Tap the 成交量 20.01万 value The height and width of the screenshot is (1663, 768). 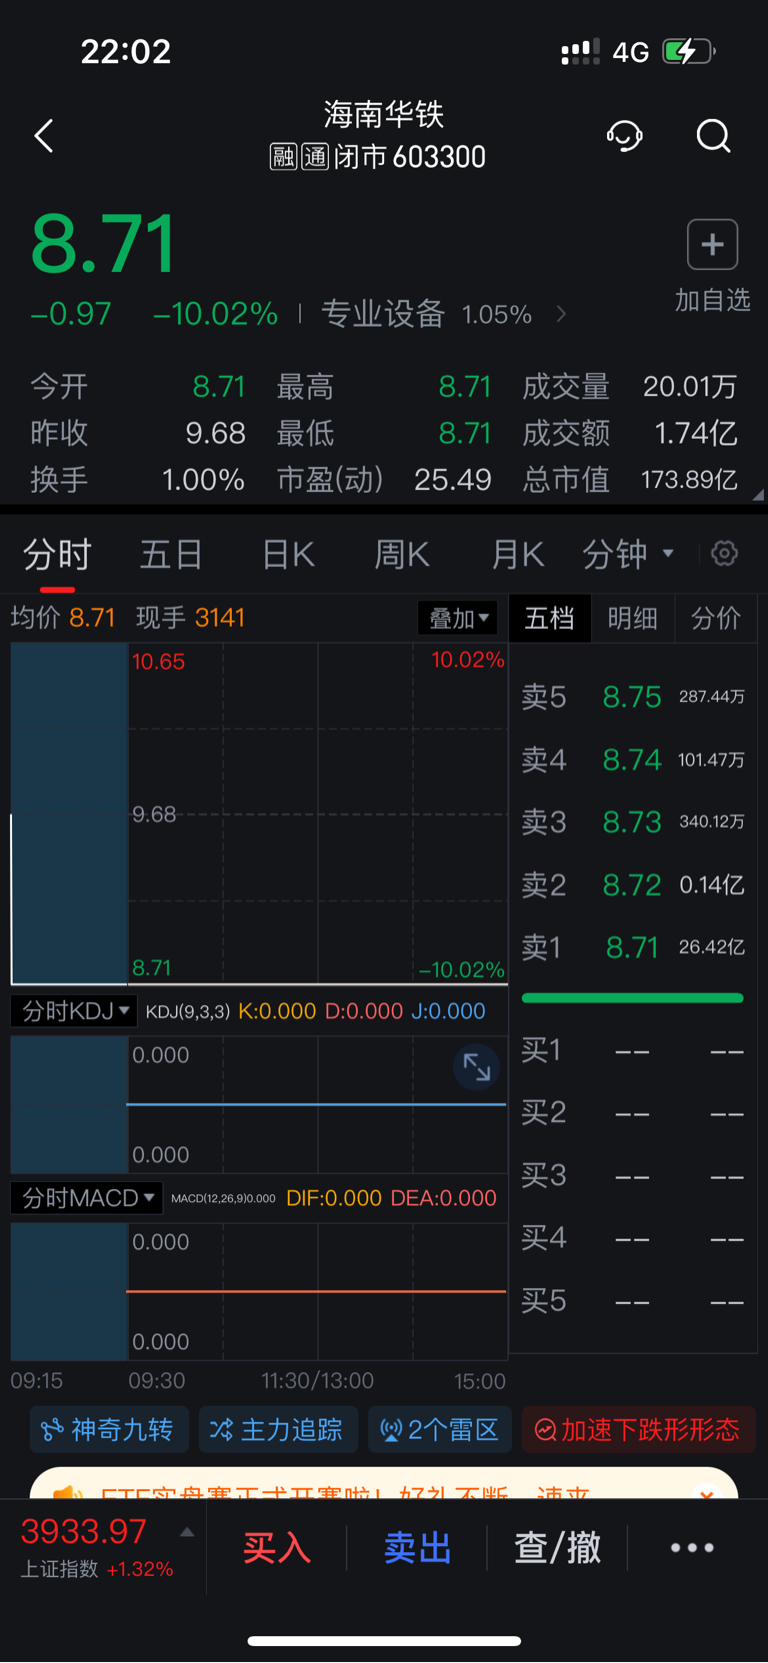tap(690, 387)
